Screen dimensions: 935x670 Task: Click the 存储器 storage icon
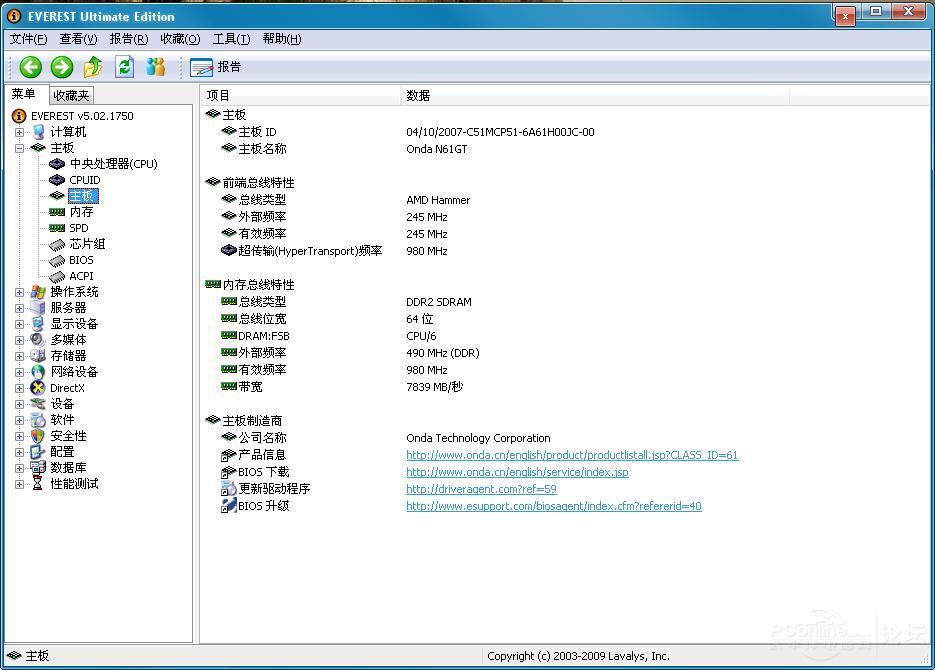pos(38,356)
